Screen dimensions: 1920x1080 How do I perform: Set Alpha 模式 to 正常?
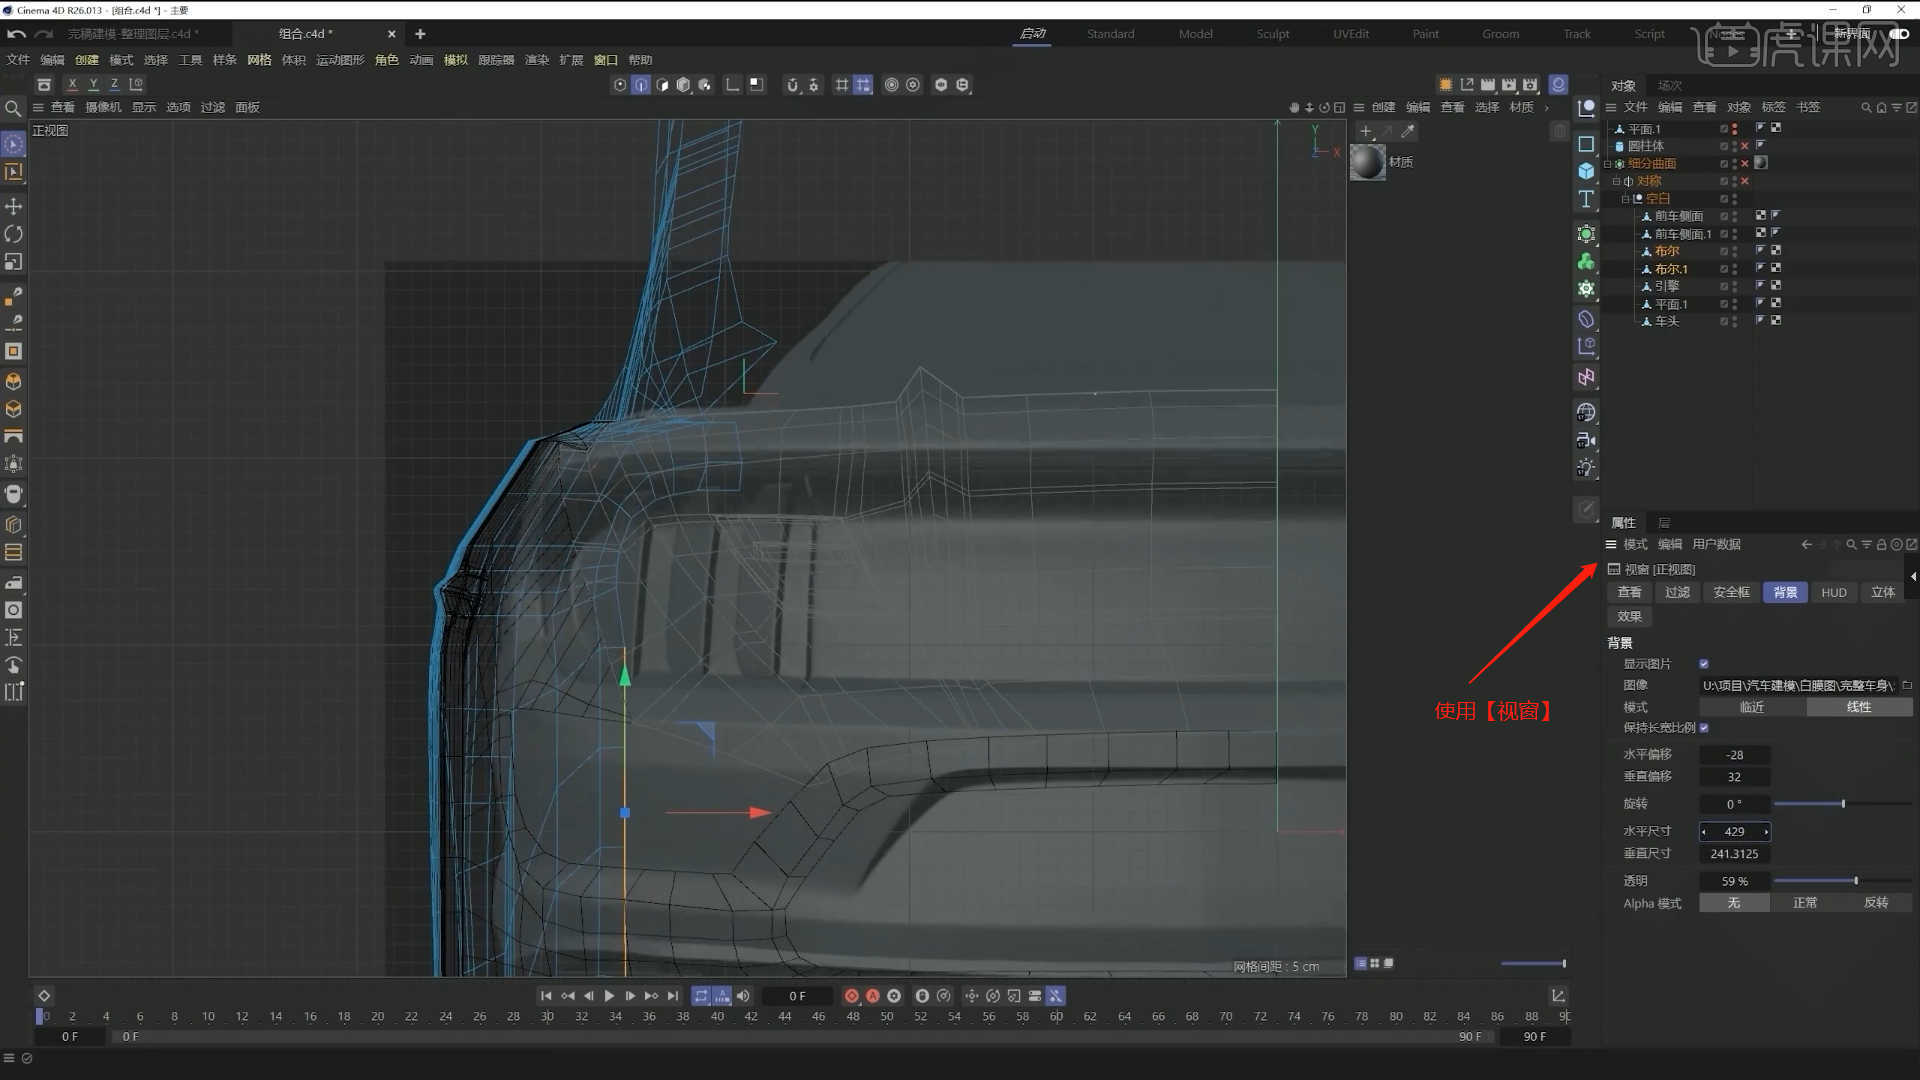pos(1805,903)
